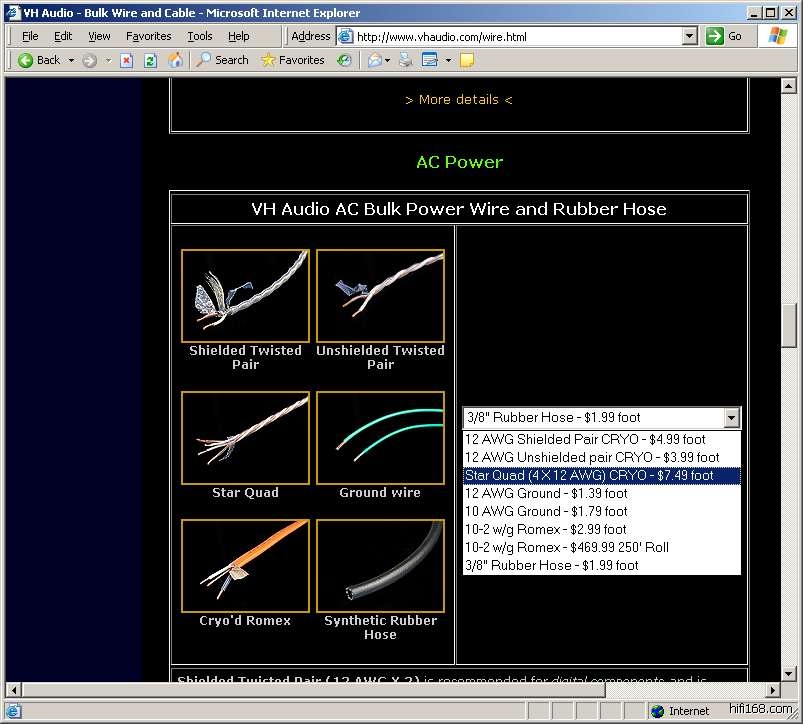Click the Back navigation button
The width and height of the screenshot is (803, 724).
click(x=39, y=60)
